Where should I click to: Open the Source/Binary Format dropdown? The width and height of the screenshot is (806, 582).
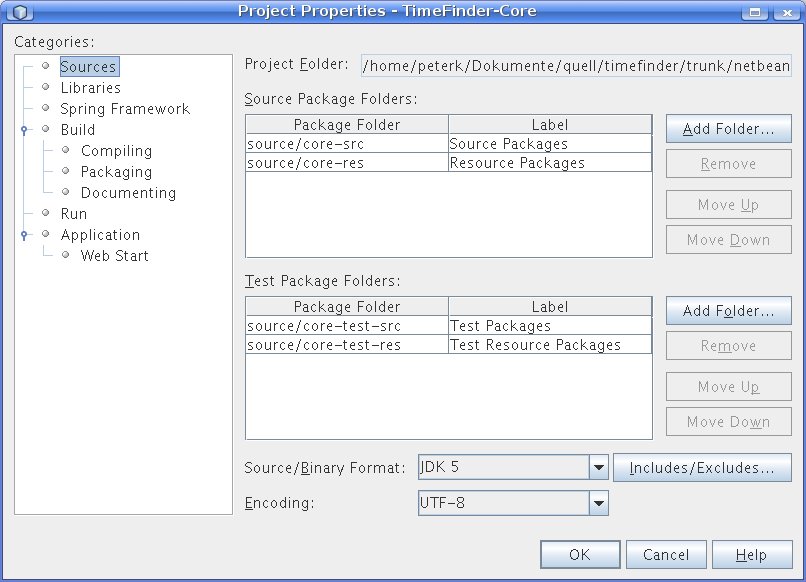tap(598, 467)
